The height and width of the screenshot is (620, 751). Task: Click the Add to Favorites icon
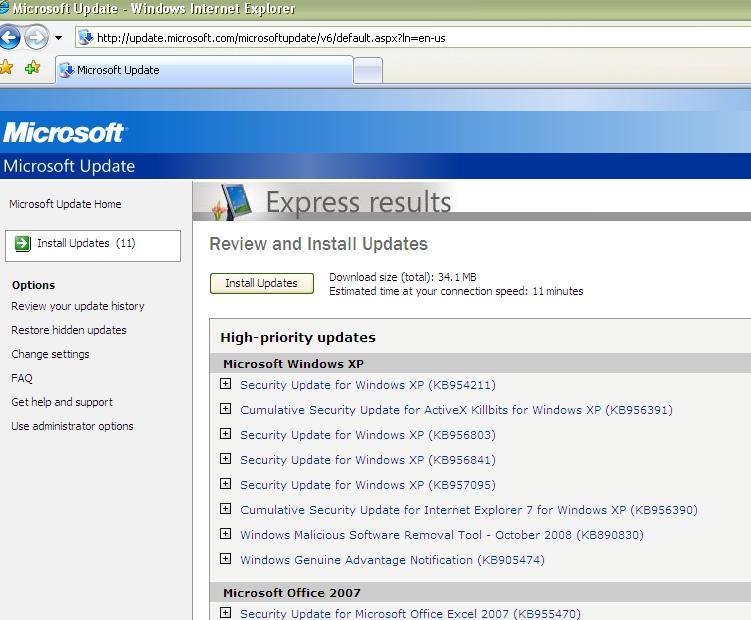tap(33, 68)
